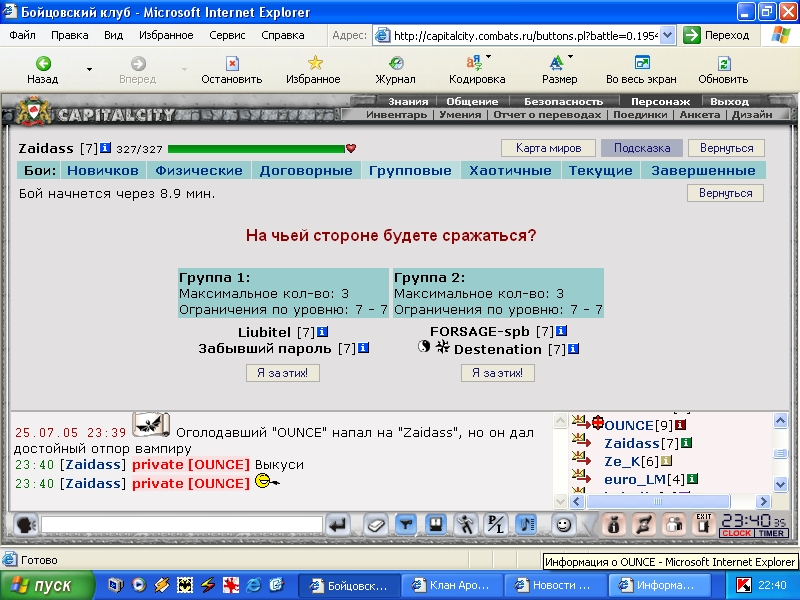The height and width of the screenshot is (600, 800).
Task: Click top Вернуться button beside Подсказка
Action: pyautogui.click(x=727, y=148)
